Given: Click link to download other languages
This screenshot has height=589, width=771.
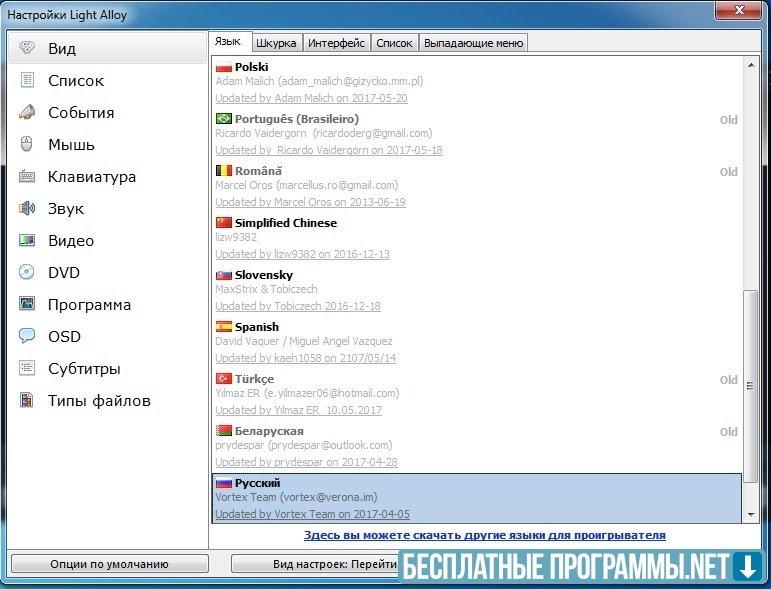Looking at the screenshot, I should [x=484, y=535].
